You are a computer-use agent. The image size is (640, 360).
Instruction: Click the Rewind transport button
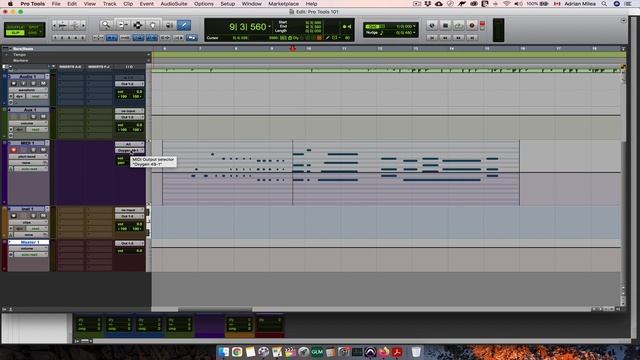(x=445, y=38)
